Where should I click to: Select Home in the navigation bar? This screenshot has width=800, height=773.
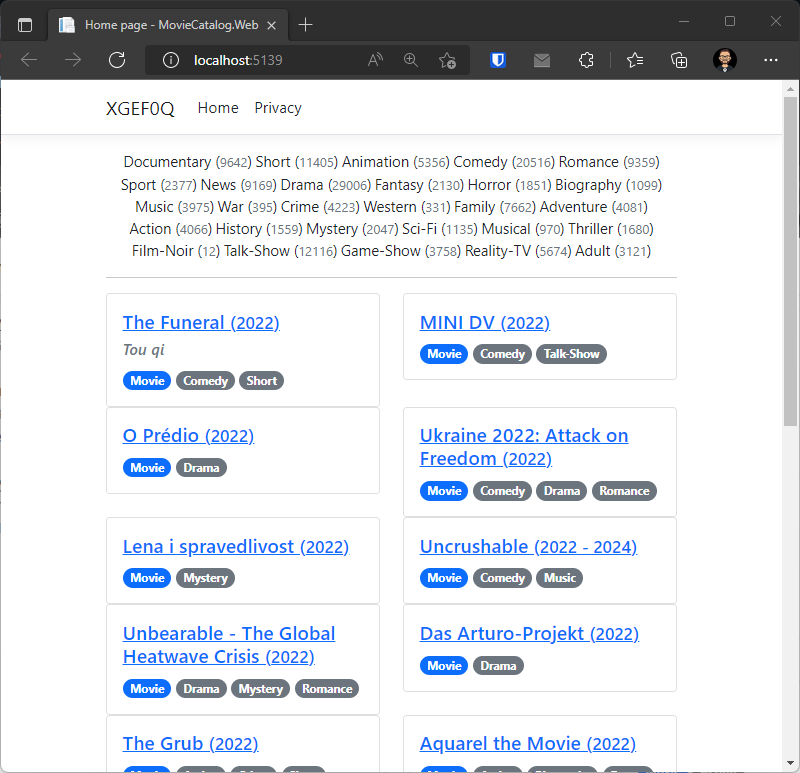218,108
